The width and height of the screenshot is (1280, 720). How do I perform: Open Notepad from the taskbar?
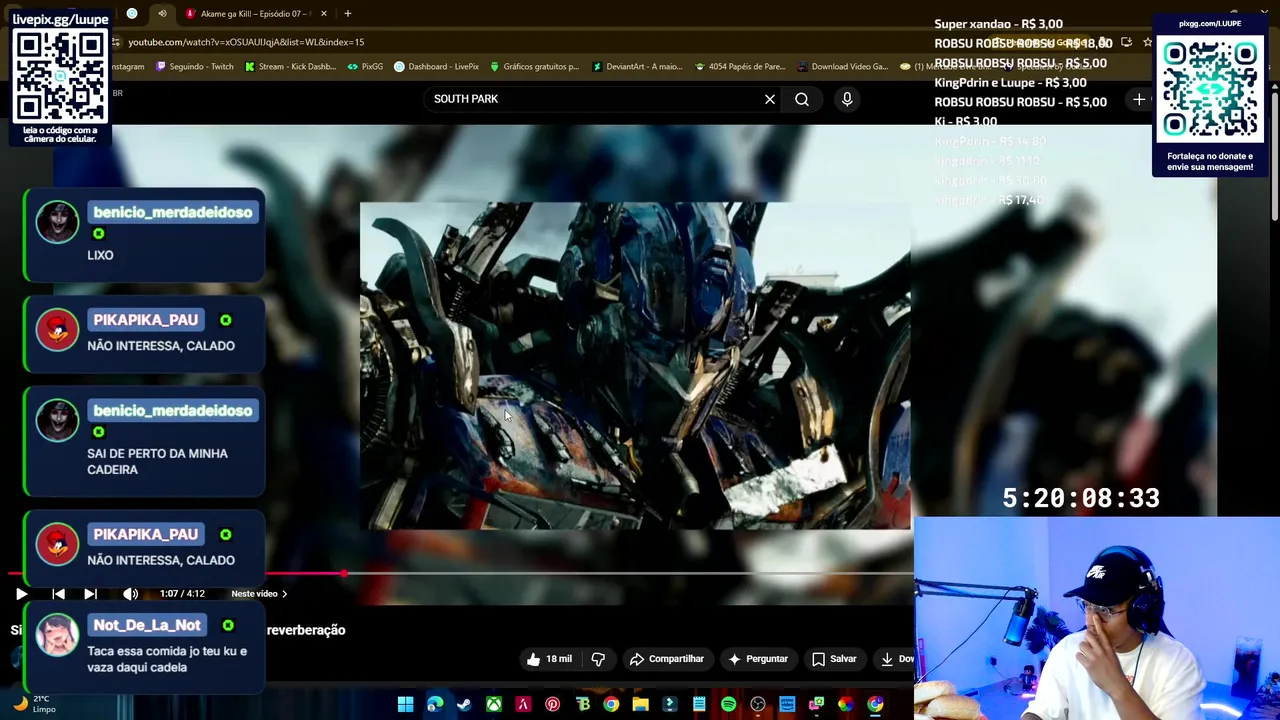click(x=699, y=705)
